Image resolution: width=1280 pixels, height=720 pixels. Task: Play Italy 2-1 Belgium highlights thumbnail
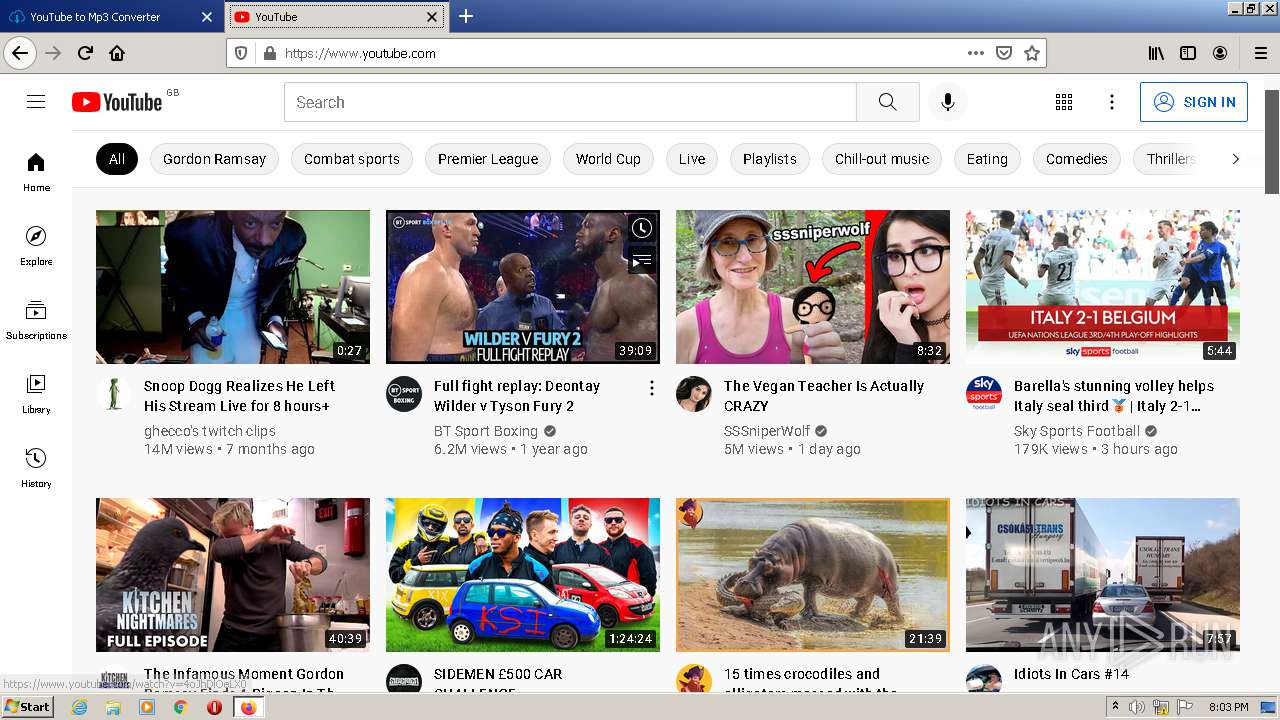point(1103,287)
